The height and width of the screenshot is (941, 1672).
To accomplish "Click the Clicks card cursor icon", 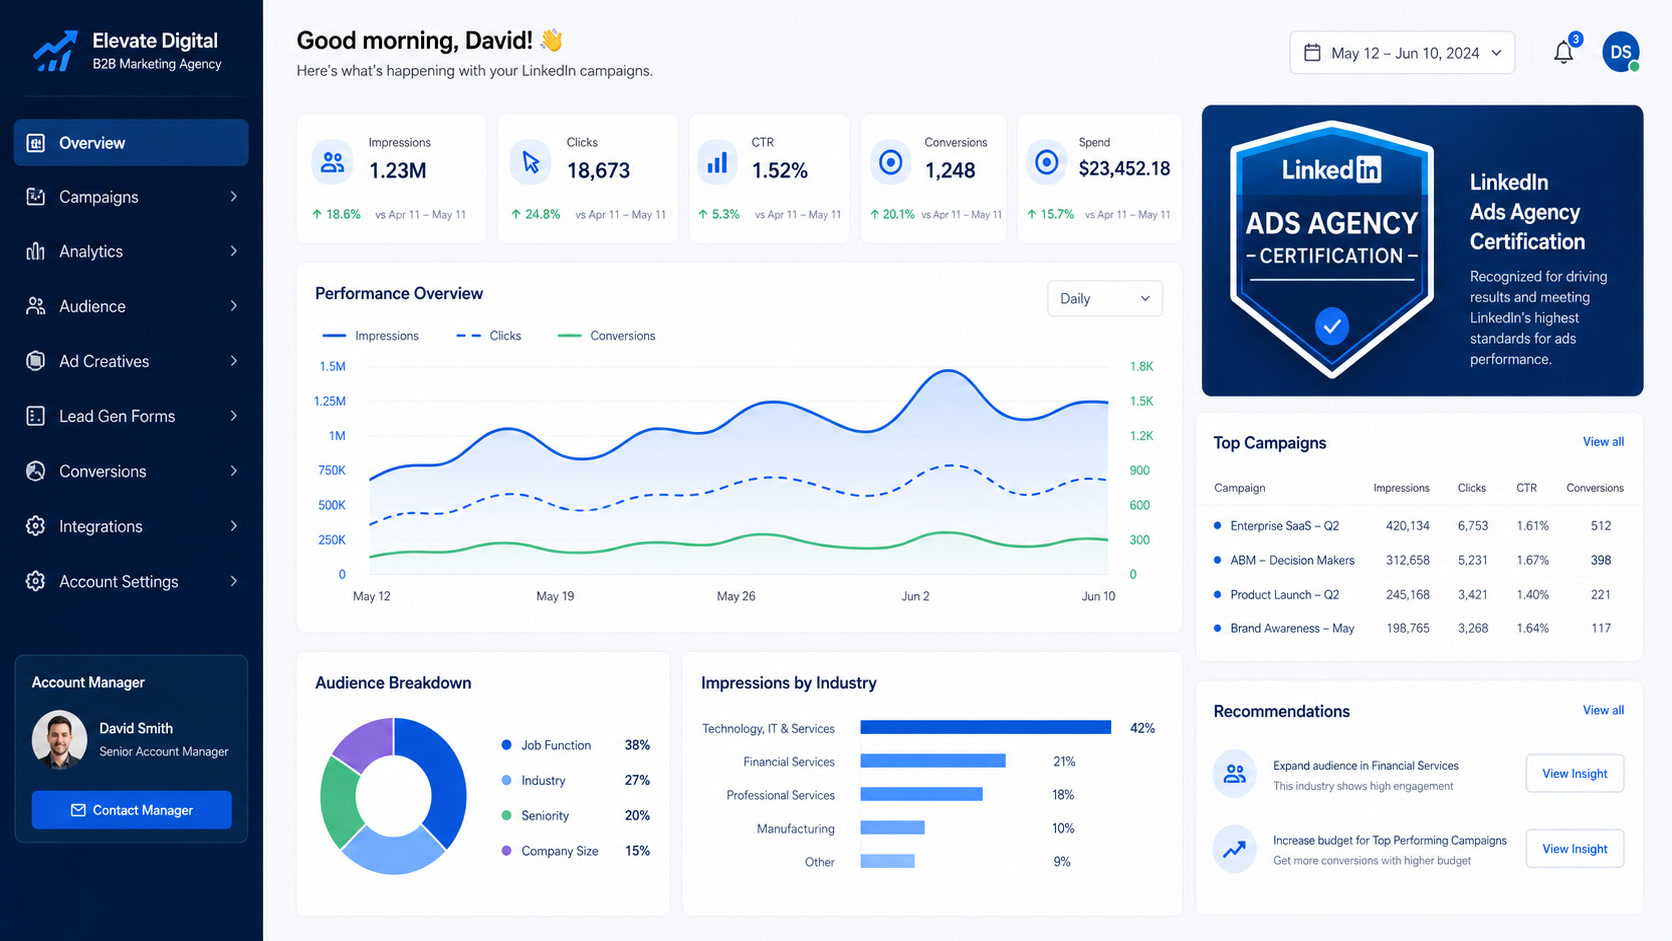I will (531, 162).
